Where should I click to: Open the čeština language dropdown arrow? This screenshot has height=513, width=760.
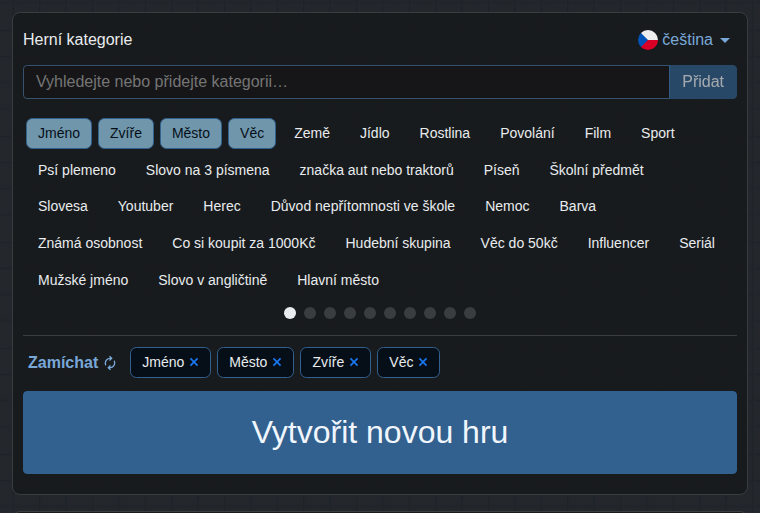tap(725, 40)
